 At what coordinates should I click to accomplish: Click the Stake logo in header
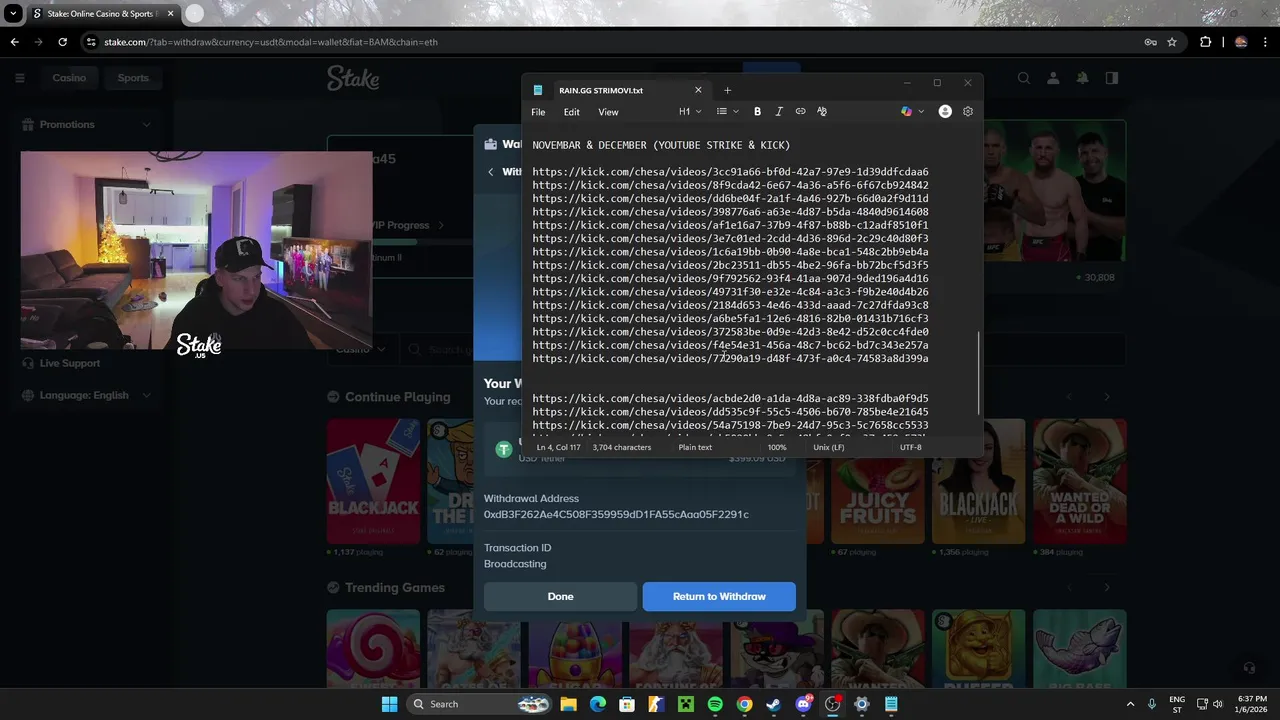coord(353,78)
